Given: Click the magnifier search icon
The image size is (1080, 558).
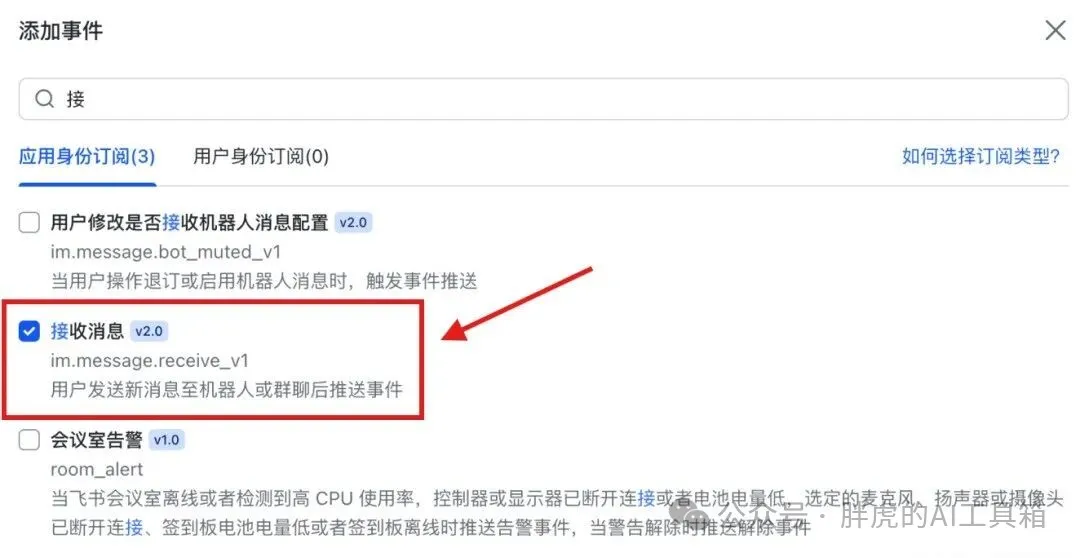Looking at the screenshot, I should (45, 99).
